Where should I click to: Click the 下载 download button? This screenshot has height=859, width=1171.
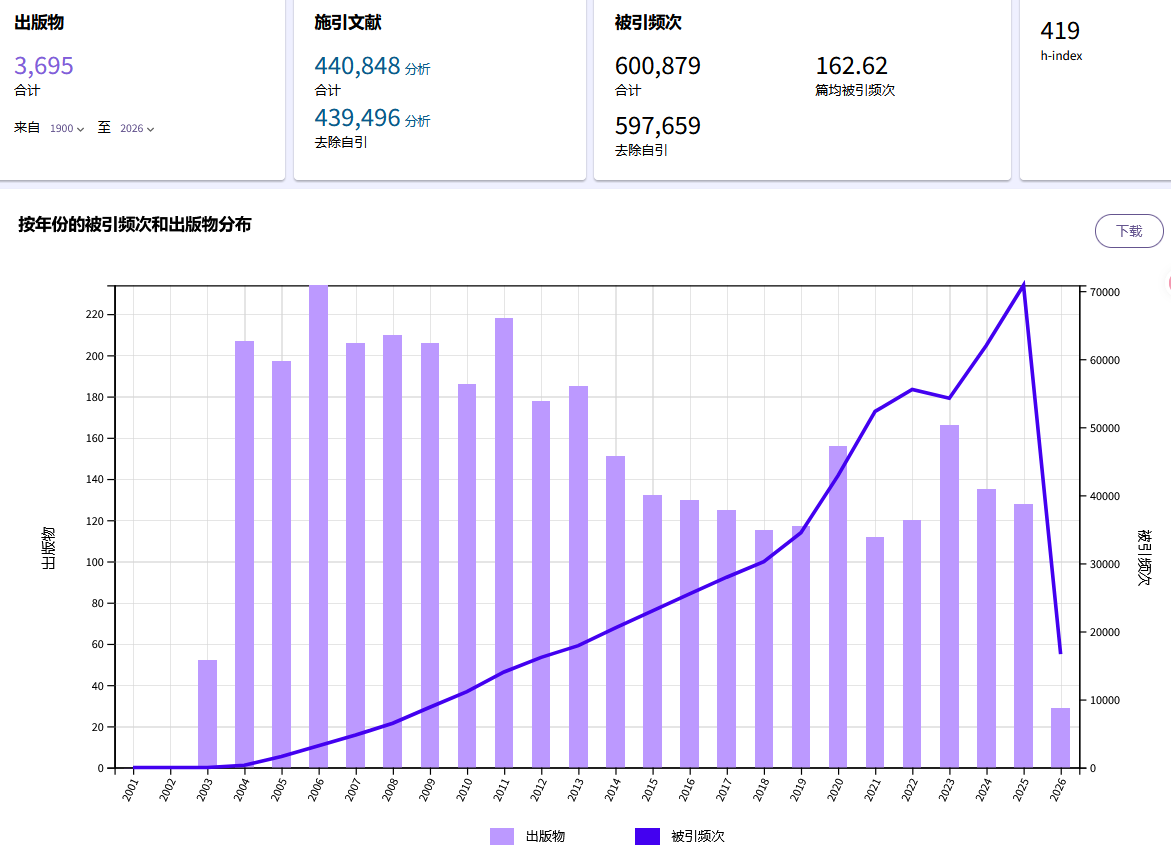(x=1129, y=231)
